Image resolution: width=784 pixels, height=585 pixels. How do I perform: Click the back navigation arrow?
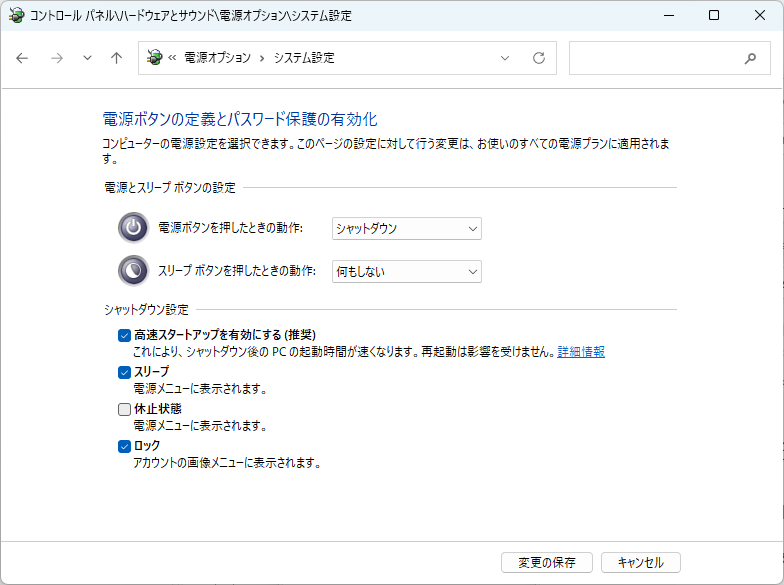pyautogui.click(x=23, y=58)
